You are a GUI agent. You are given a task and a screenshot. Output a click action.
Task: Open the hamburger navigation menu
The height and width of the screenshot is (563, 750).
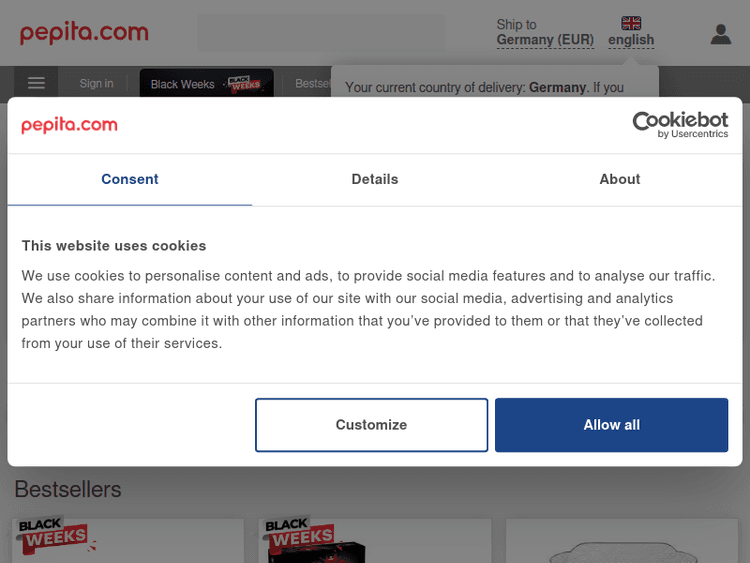coord(36,84)
